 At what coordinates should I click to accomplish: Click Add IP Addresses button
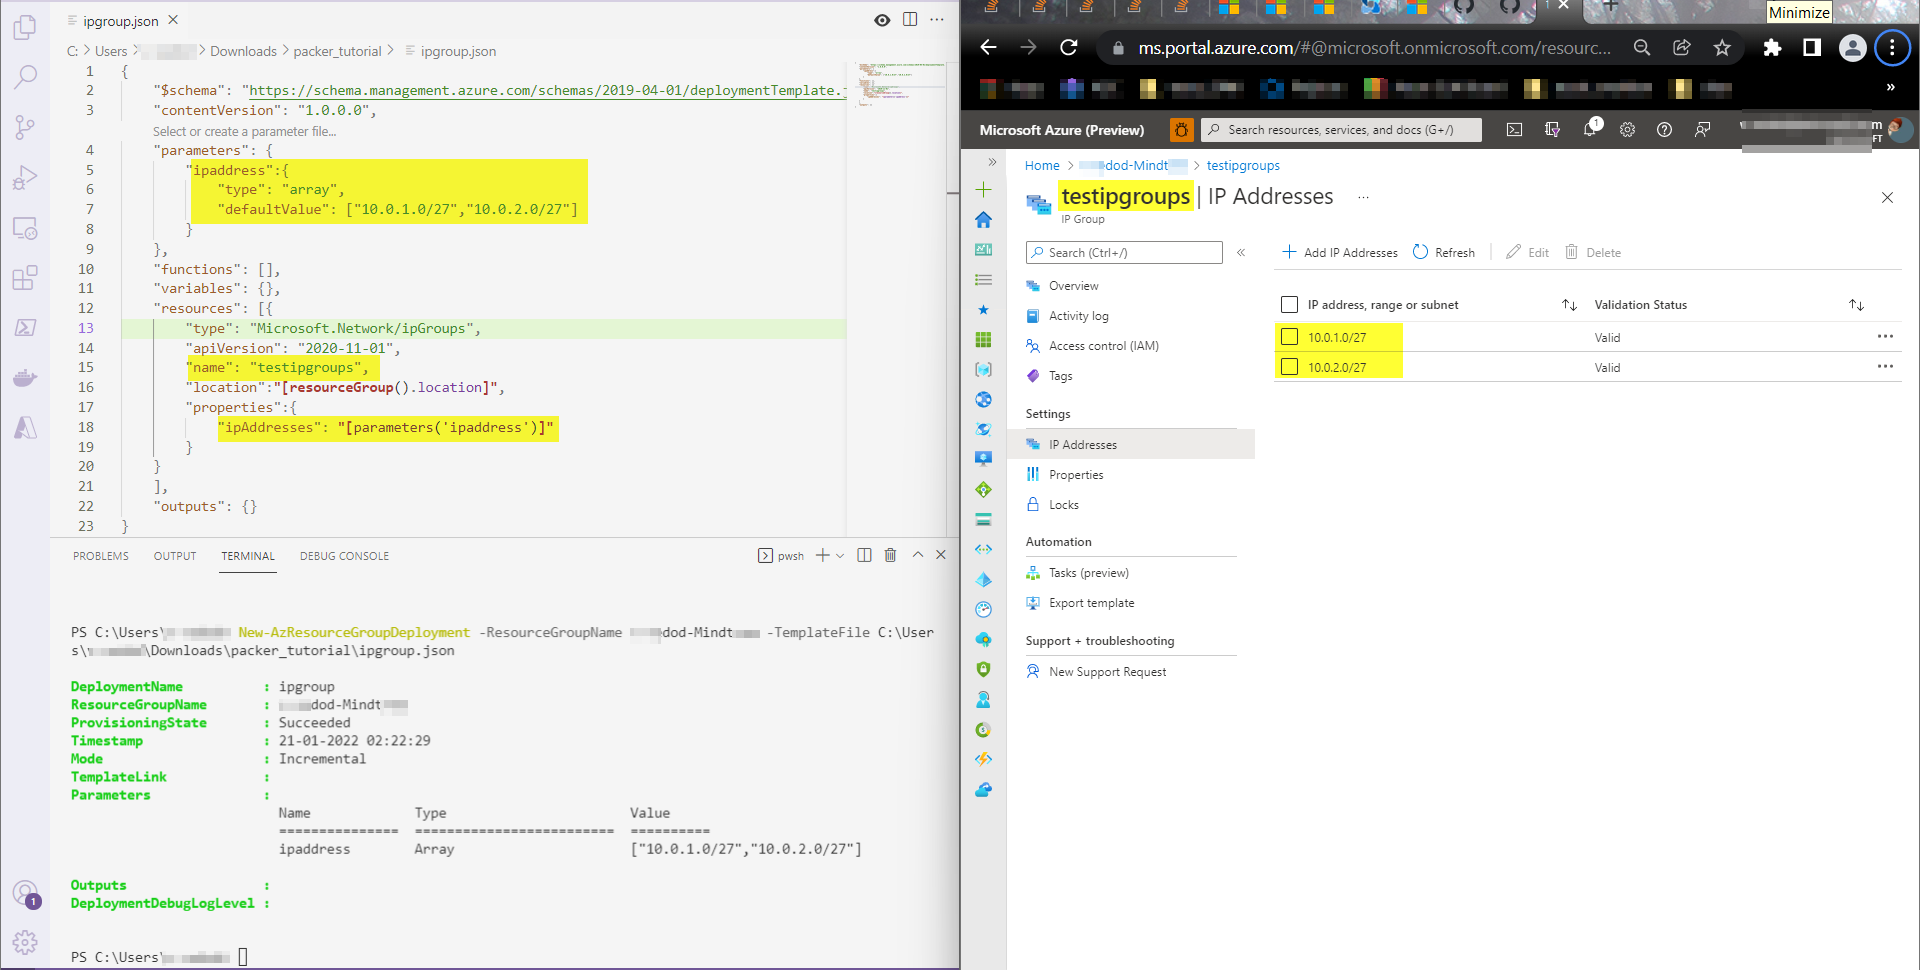[1340, 253]
